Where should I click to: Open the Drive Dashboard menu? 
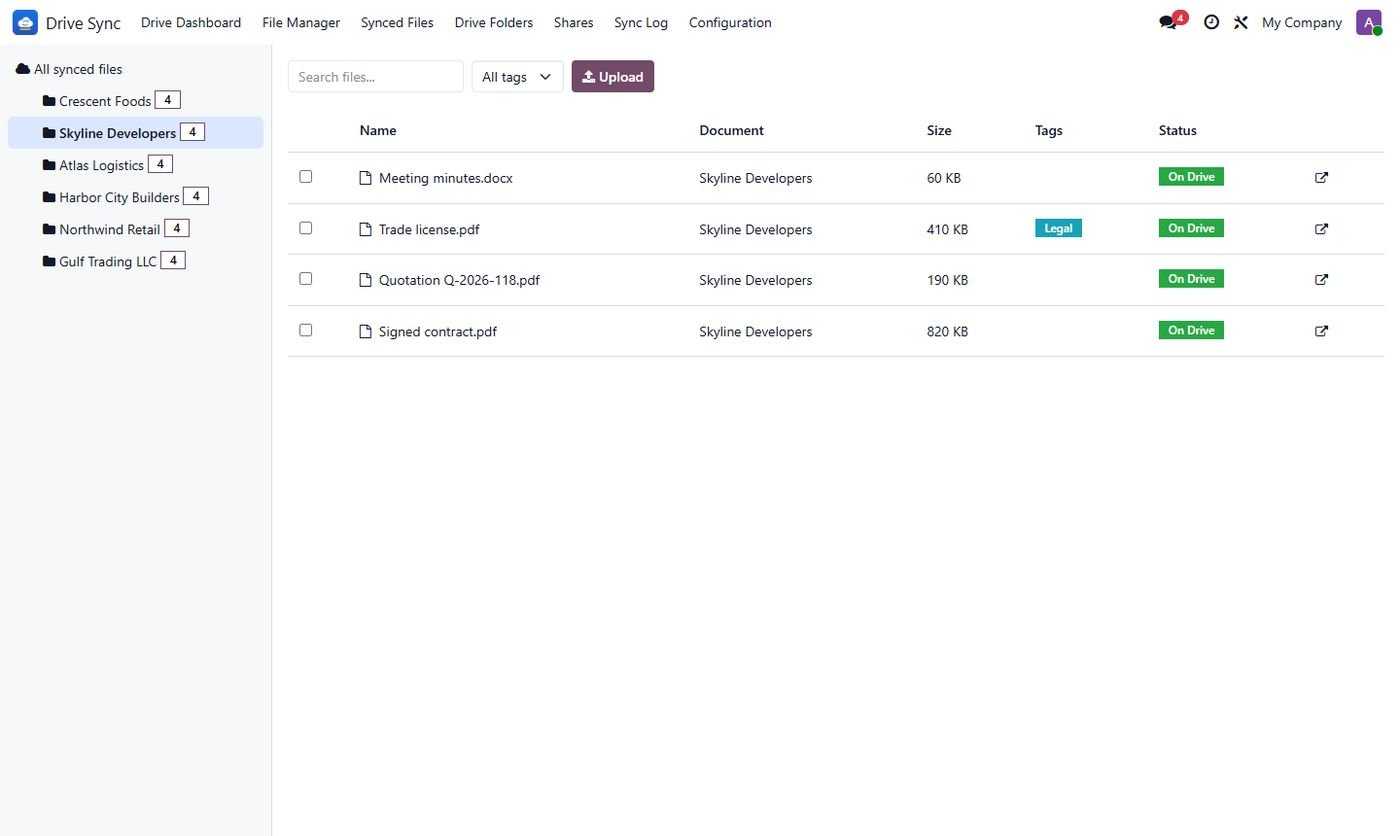191,22
